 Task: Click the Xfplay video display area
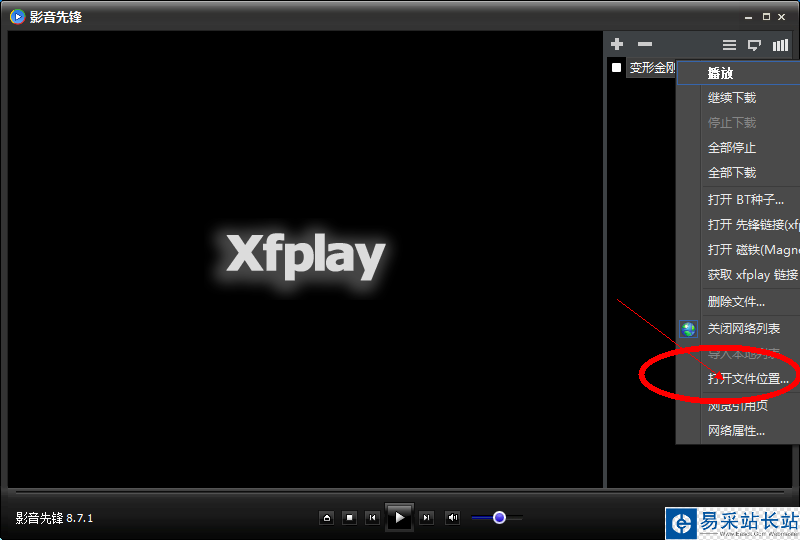pos(305,259)
